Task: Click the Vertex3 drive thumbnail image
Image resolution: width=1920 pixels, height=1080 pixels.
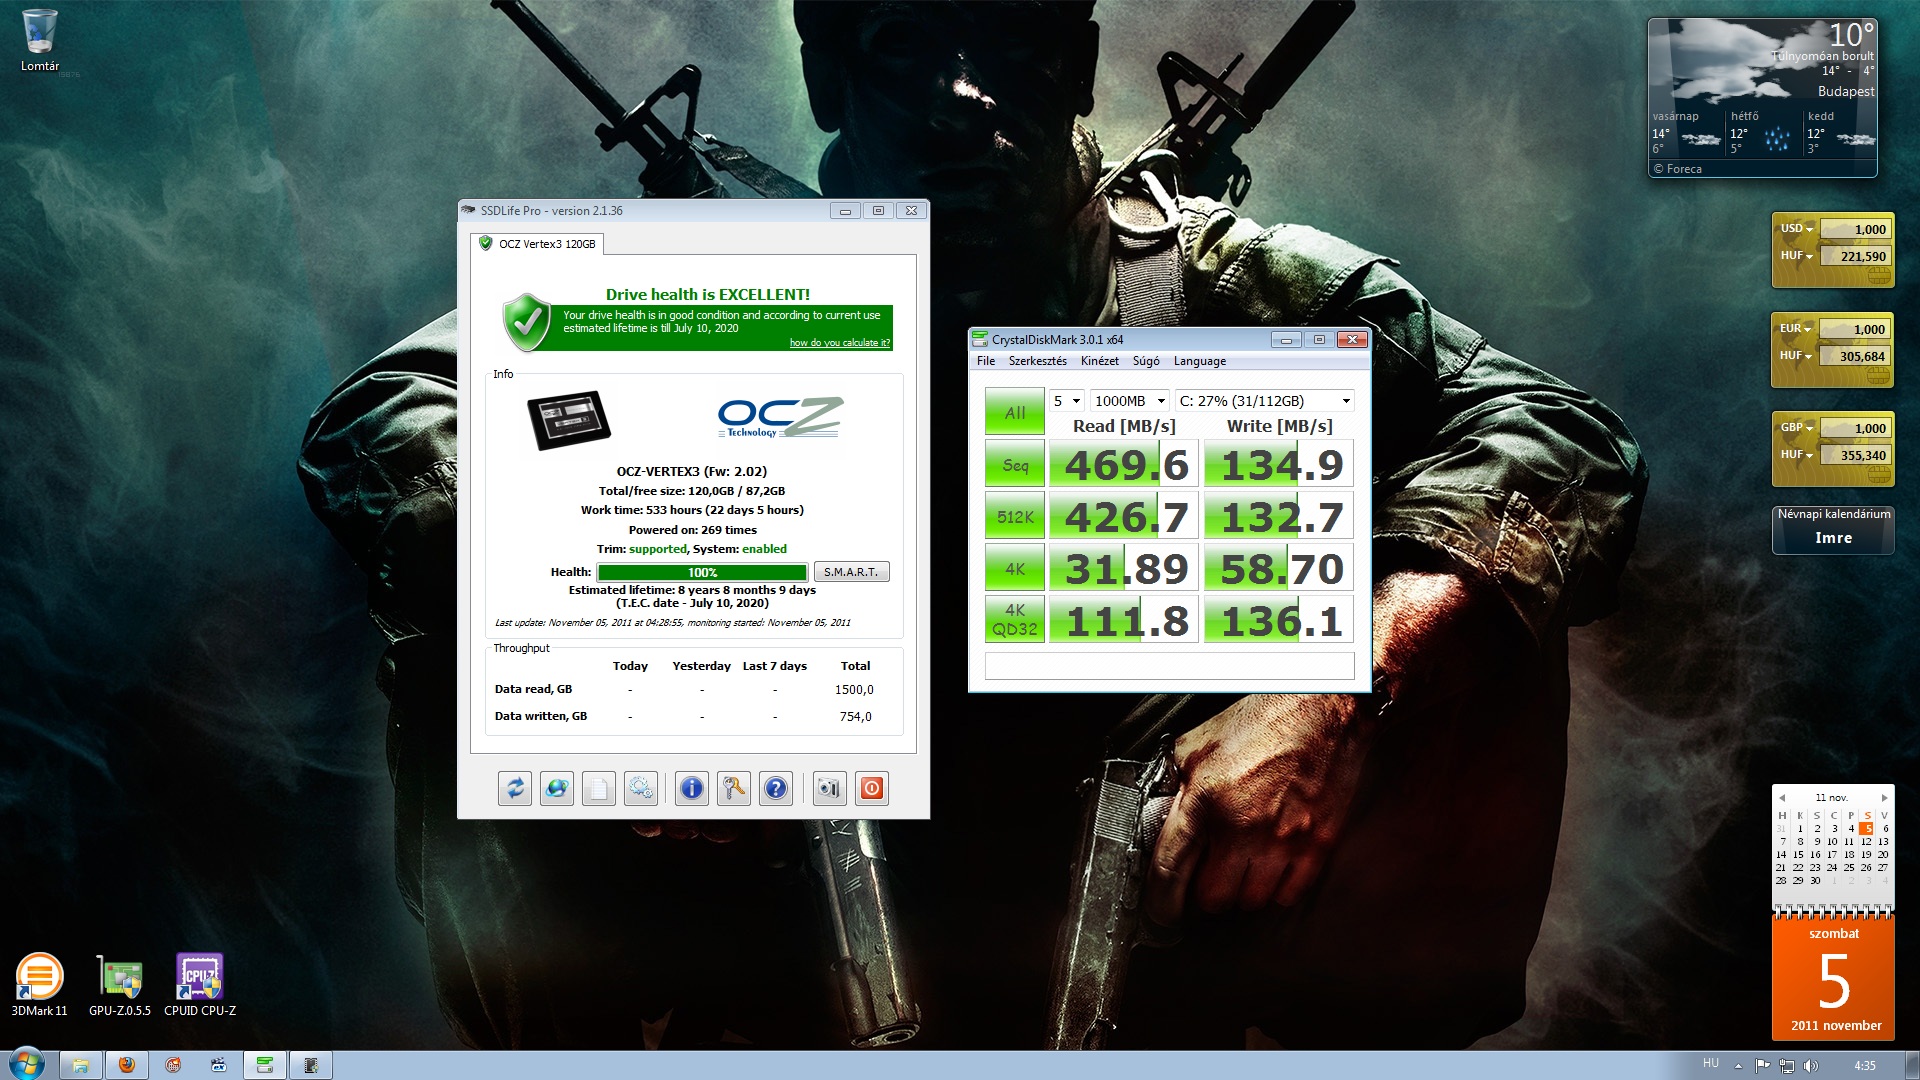Action: tap(569, 420)
